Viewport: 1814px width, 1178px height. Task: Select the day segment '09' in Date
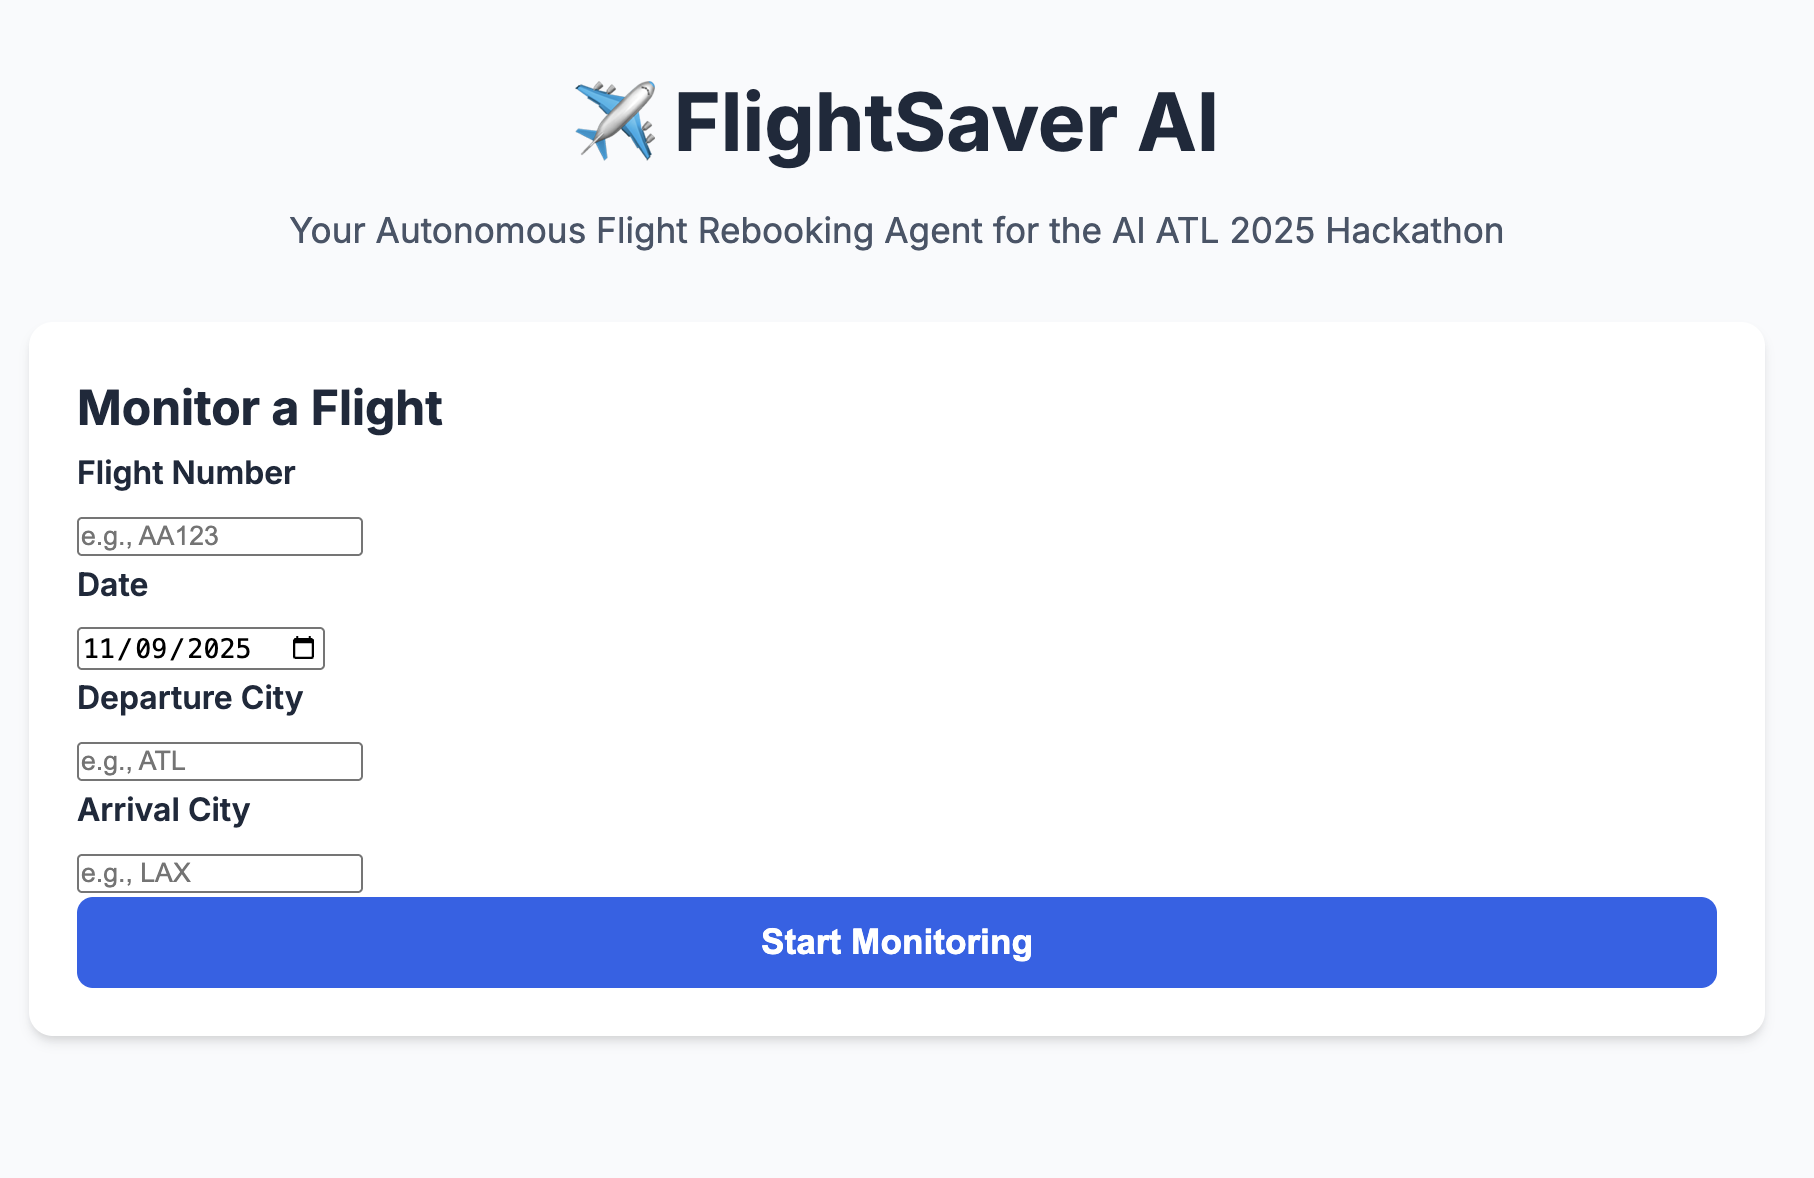click(151, 649)
